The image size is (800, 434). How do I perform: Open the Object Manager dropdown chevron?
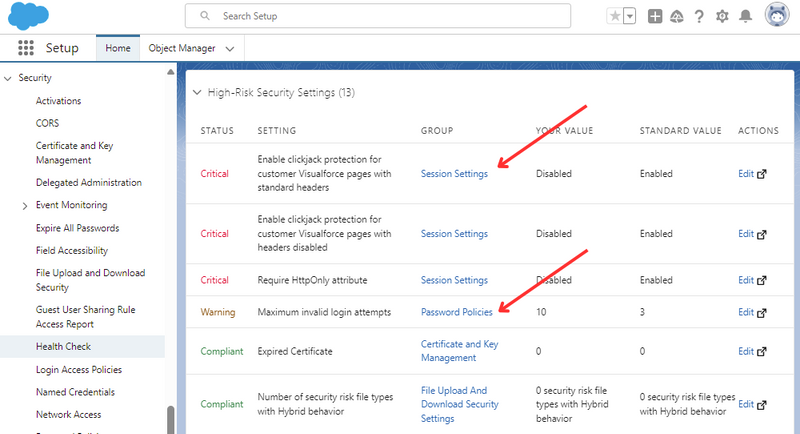pyautogui.click(x=230, y=49)
